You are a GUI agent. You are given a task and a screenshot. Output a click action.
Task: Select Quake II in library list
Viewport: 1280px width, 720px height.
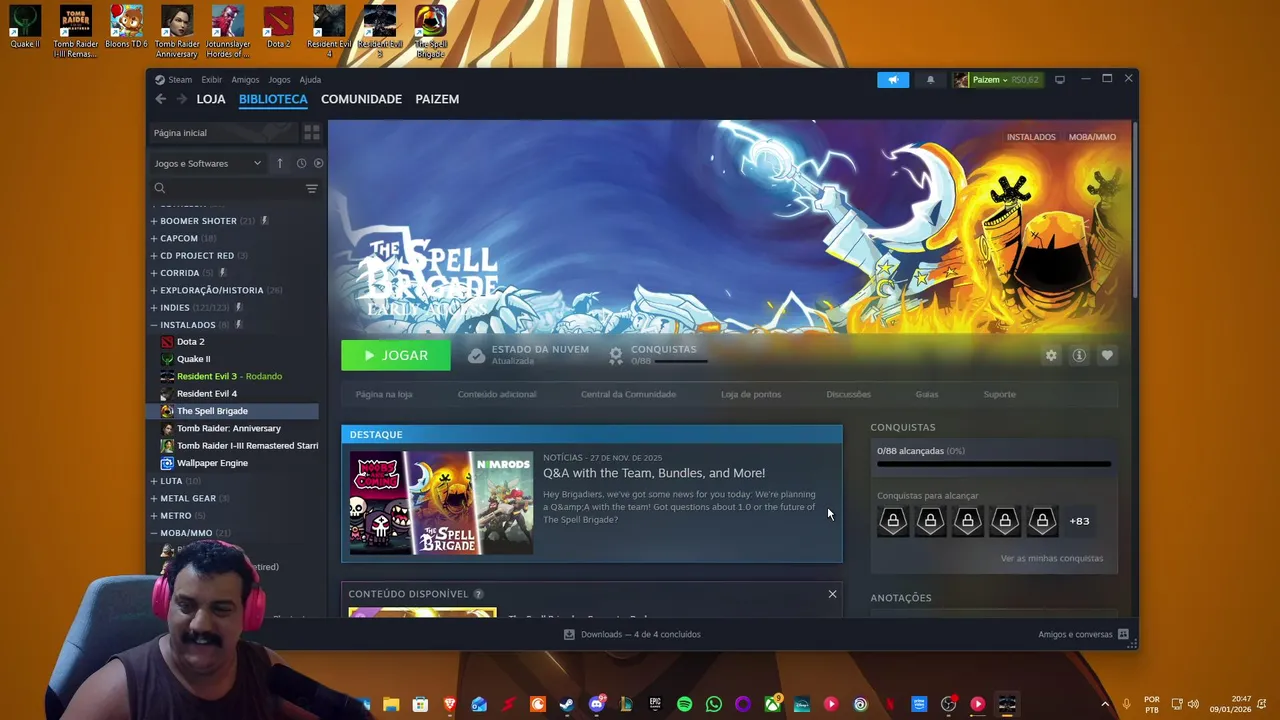pyautogui.click(x=193, y=359)
